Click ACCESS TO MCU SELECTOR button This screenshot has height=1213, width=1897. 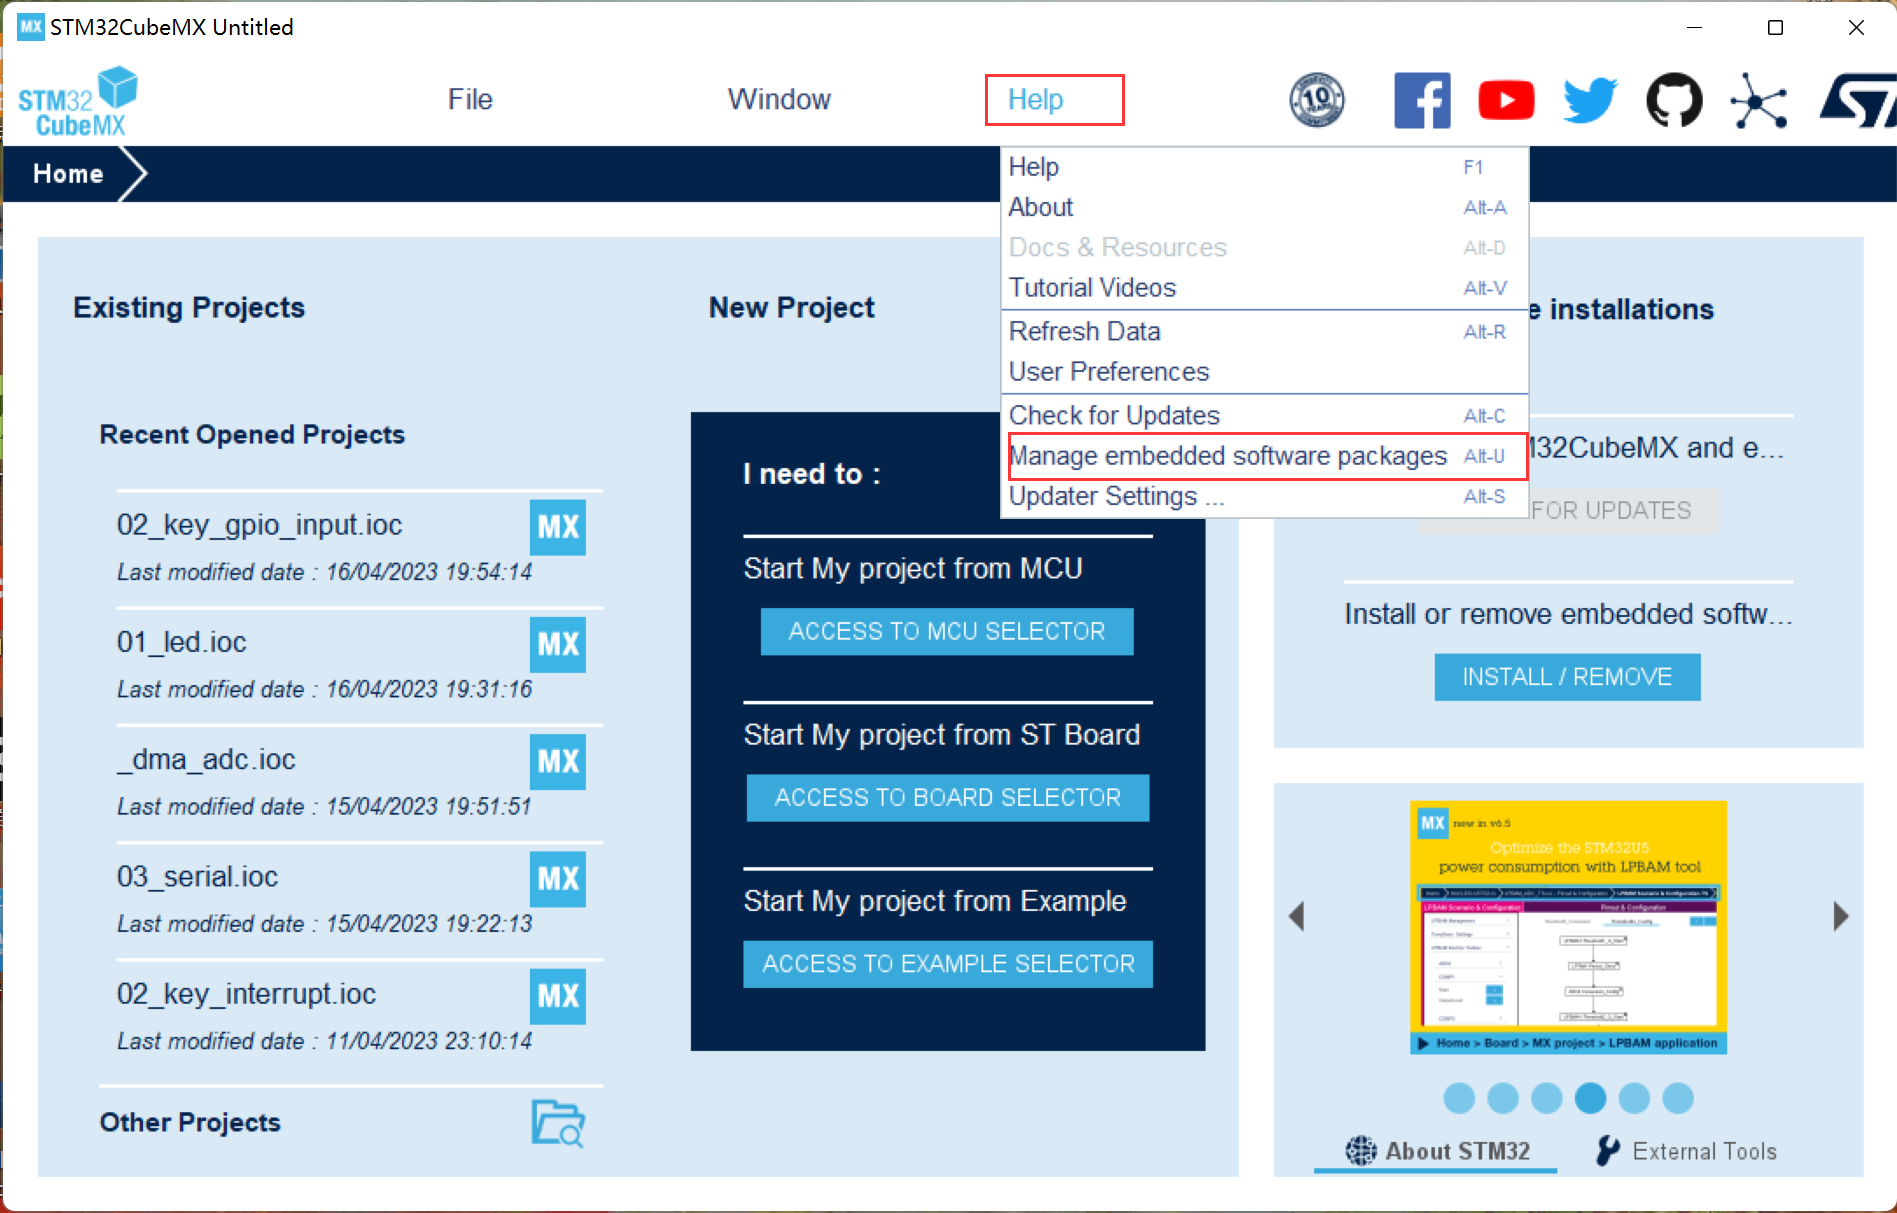[x=947, y=632]
